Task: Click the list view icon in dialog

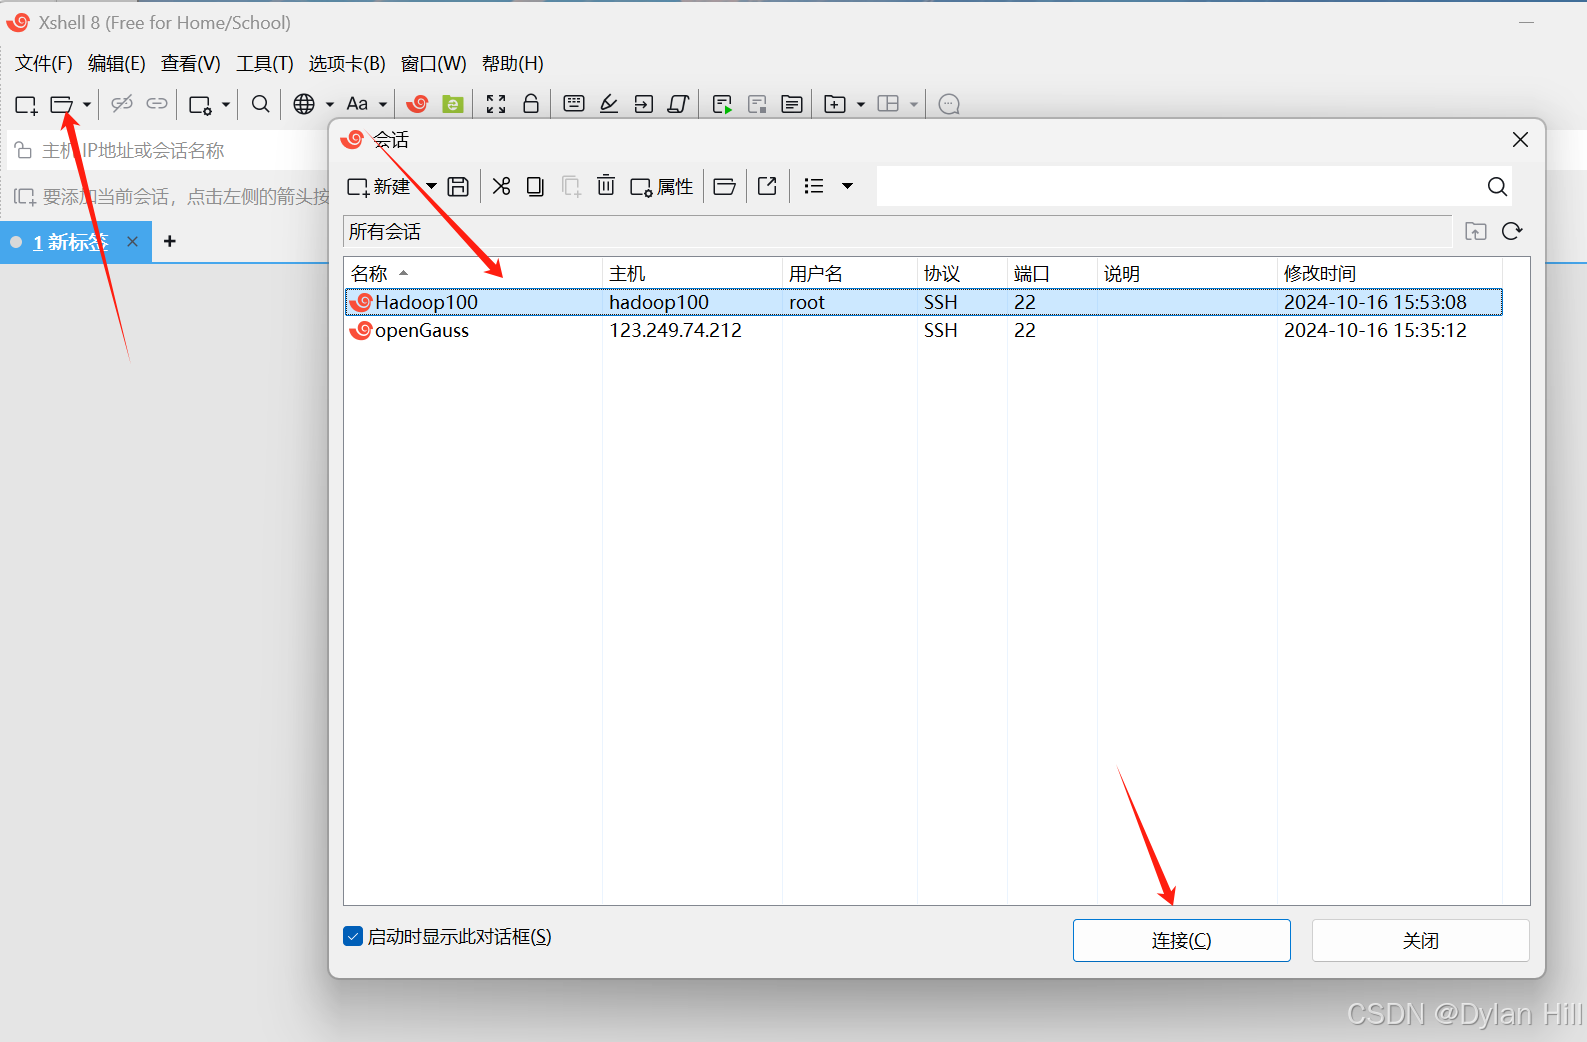Action: point(814,187)
